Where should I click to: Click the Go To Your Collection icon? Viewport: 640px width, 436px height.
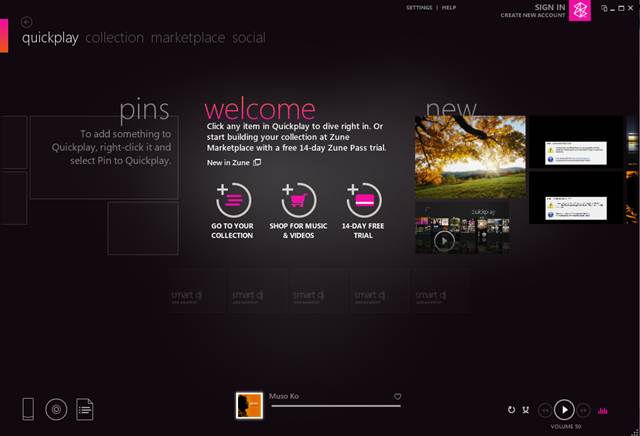point(233,200)
